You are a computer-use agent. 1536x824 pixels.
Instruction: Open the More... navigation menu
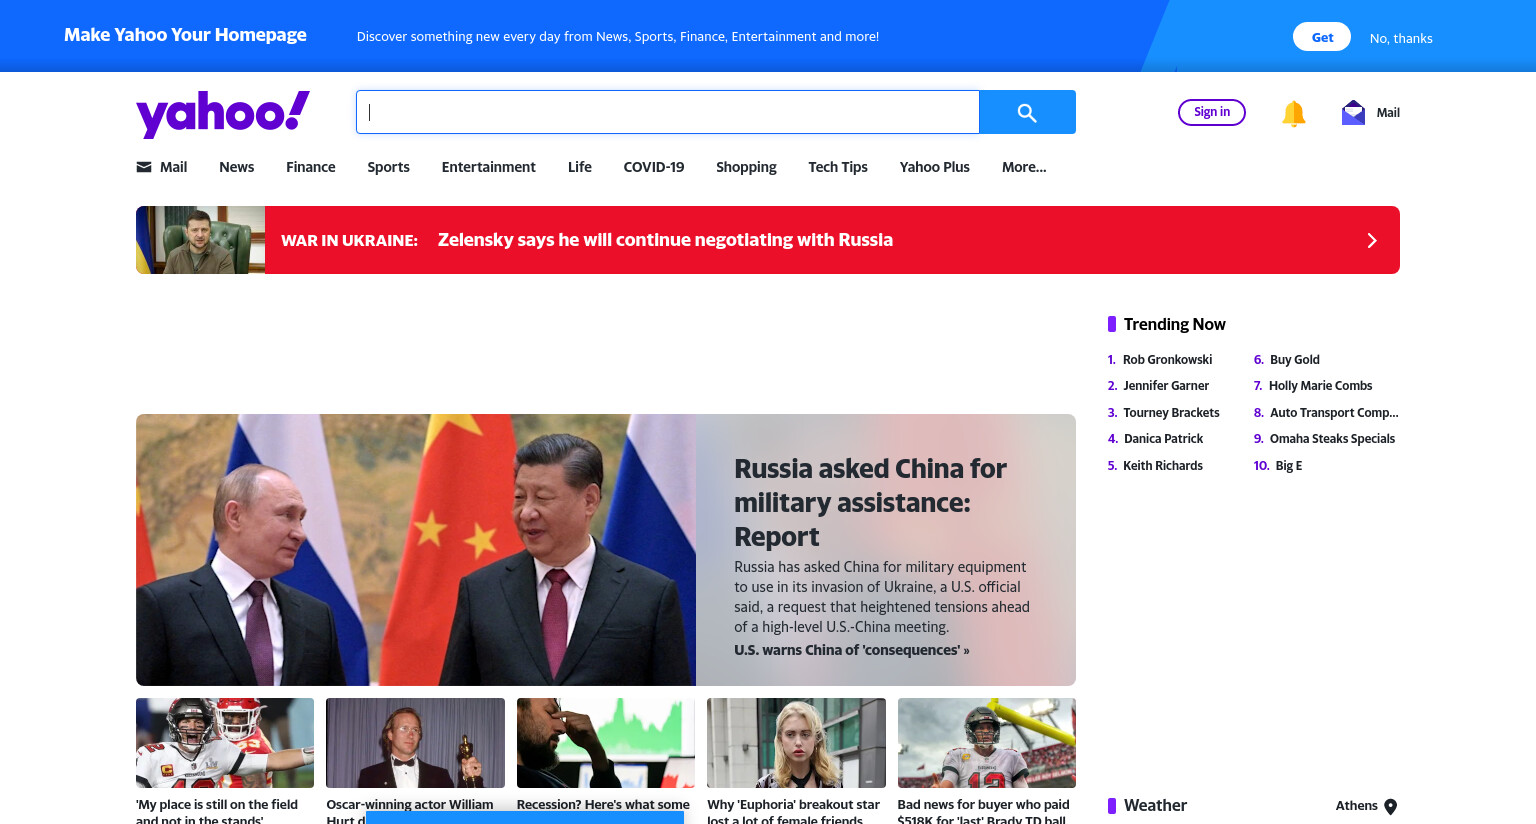1024,167
